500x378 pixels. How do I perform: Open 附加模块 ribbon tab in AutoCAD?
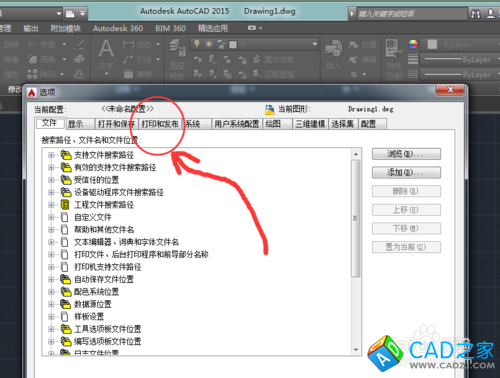coord(66,29)
